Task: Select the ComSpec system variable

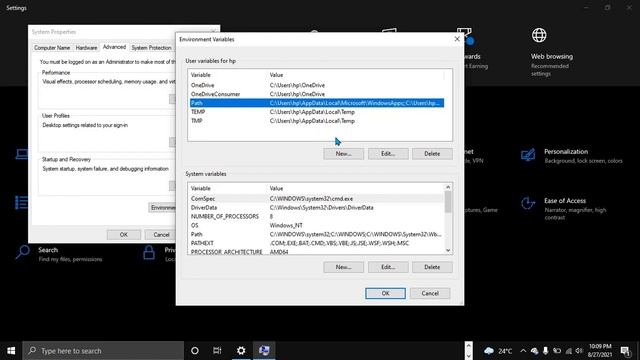Action: tap(317, 199)
